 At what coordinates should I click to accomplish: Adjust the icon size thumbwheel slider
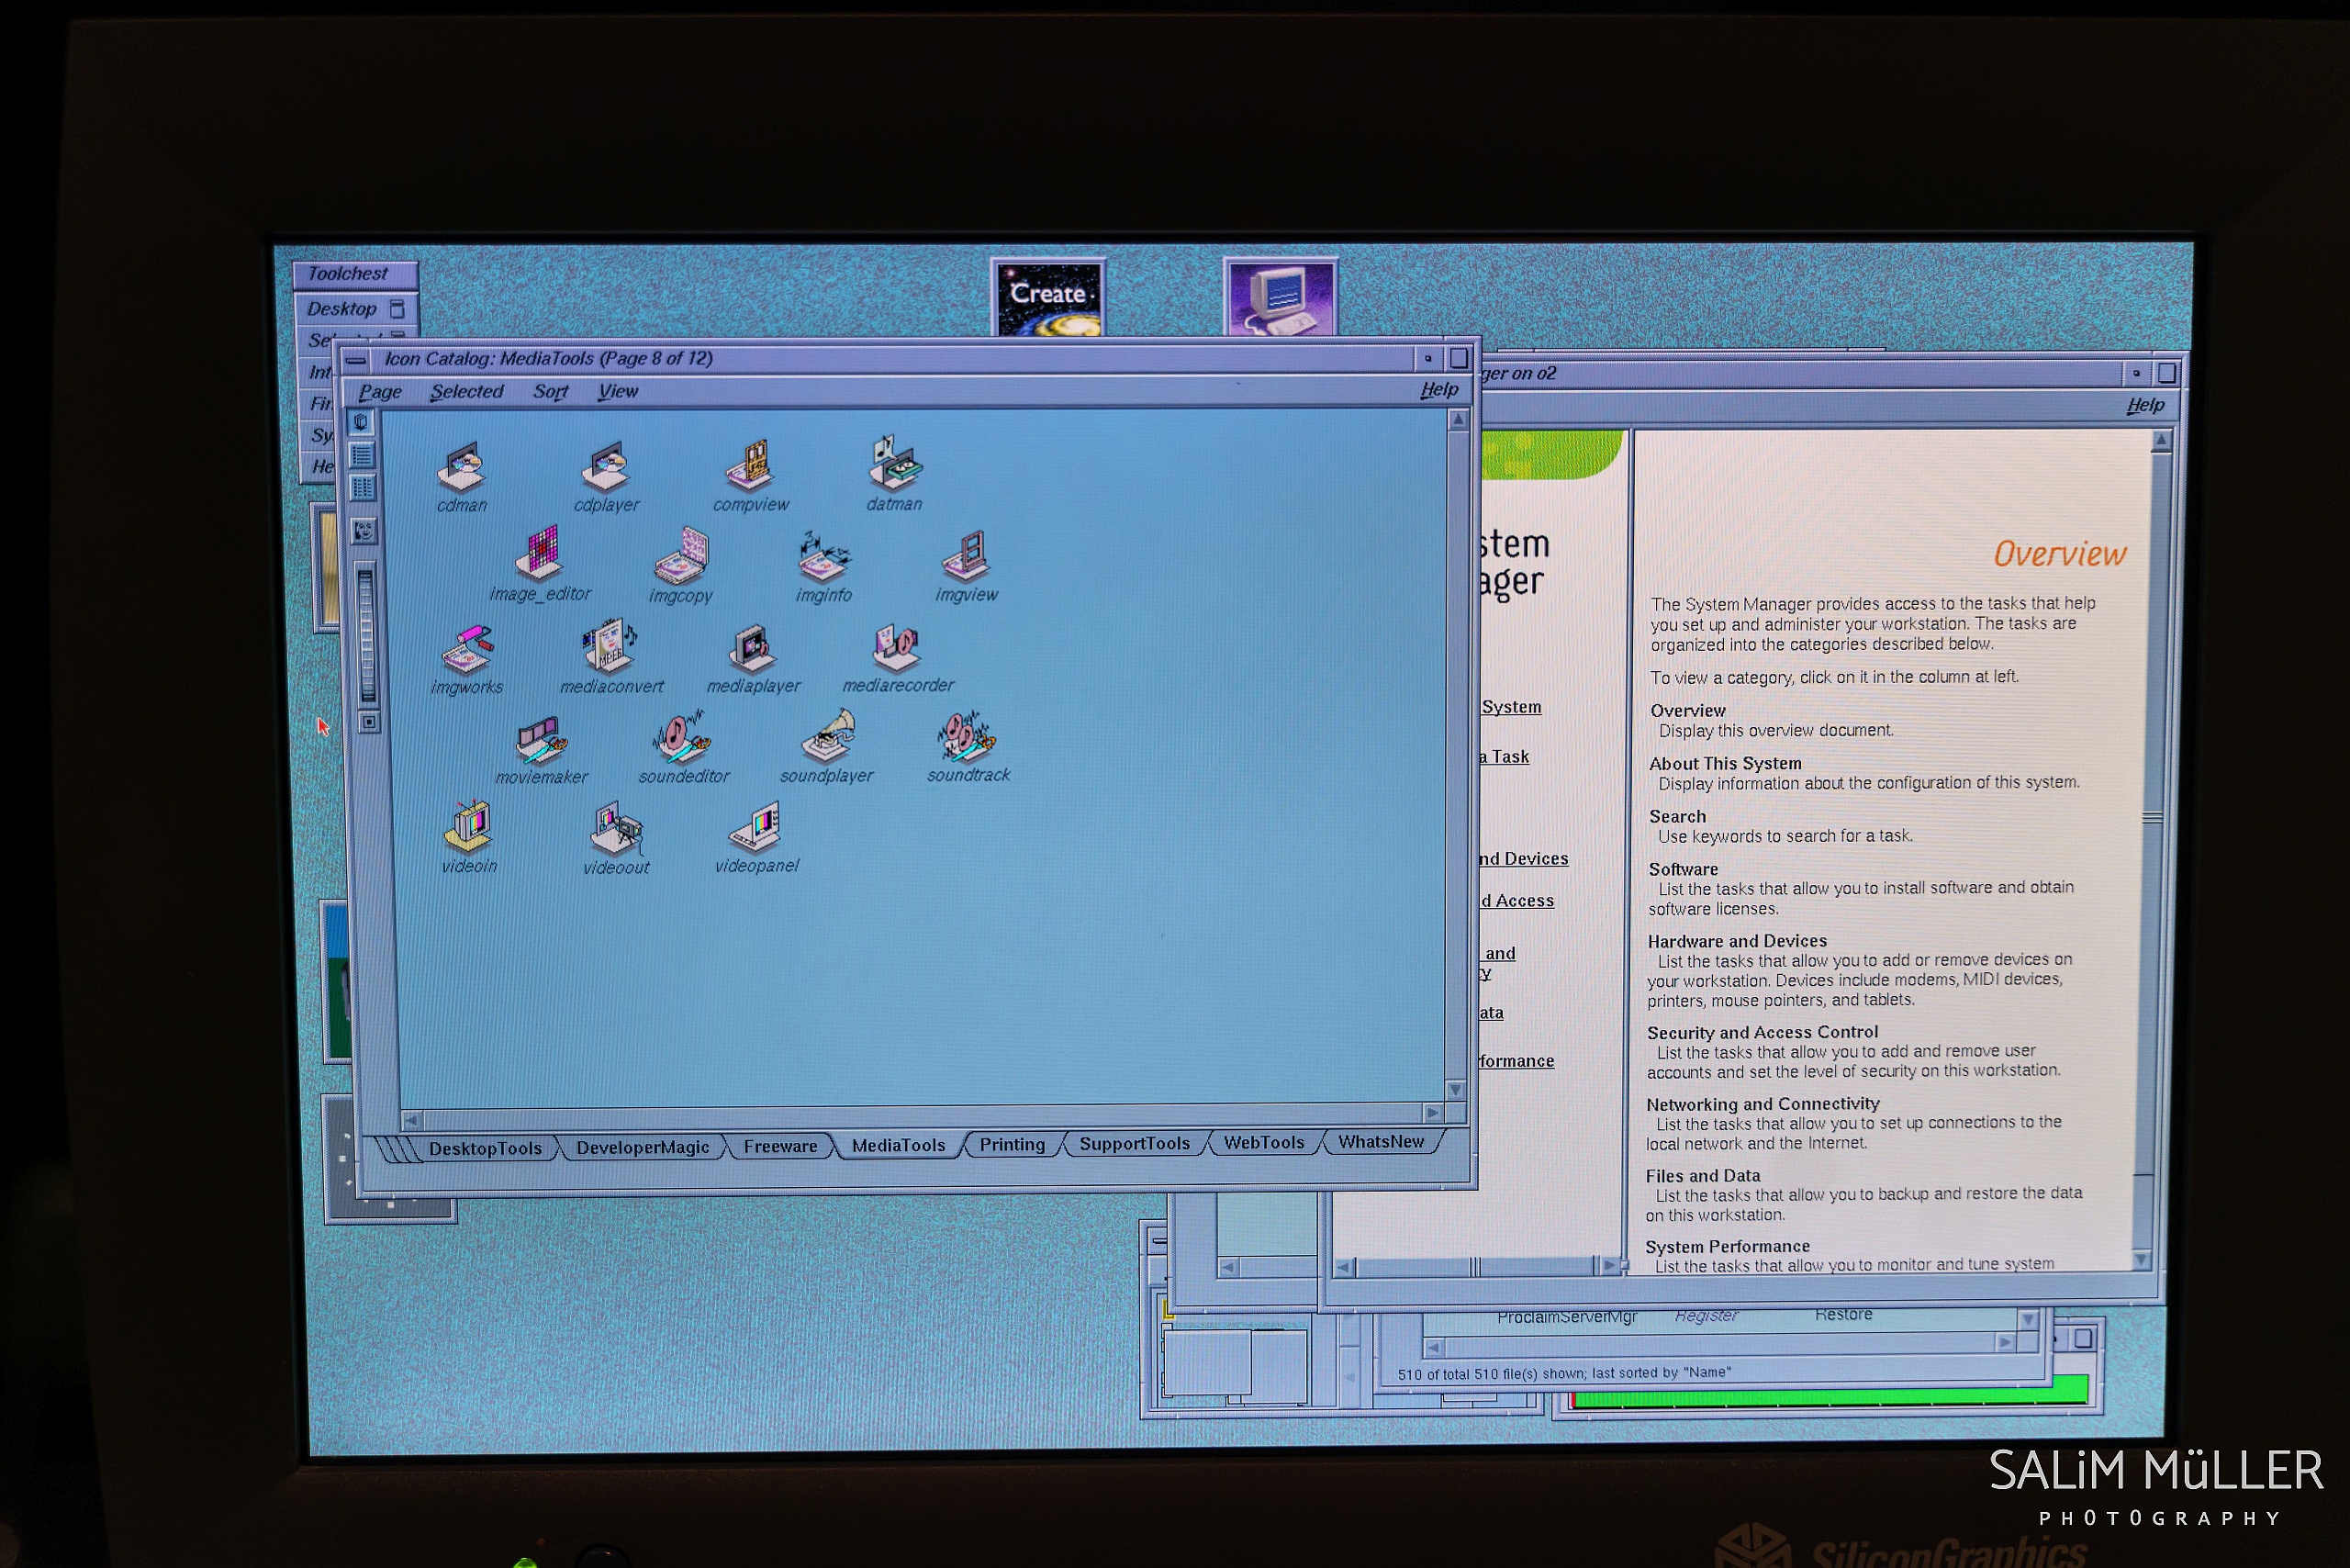367,634
